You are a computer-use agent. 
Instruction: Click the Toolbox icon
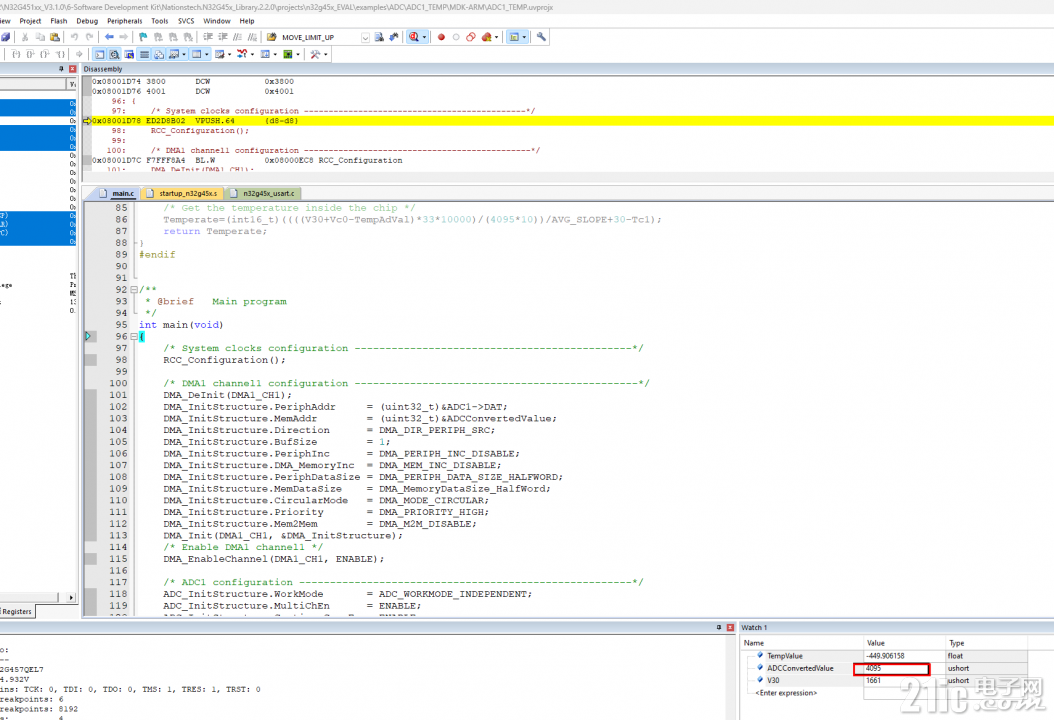coord(314,54)
